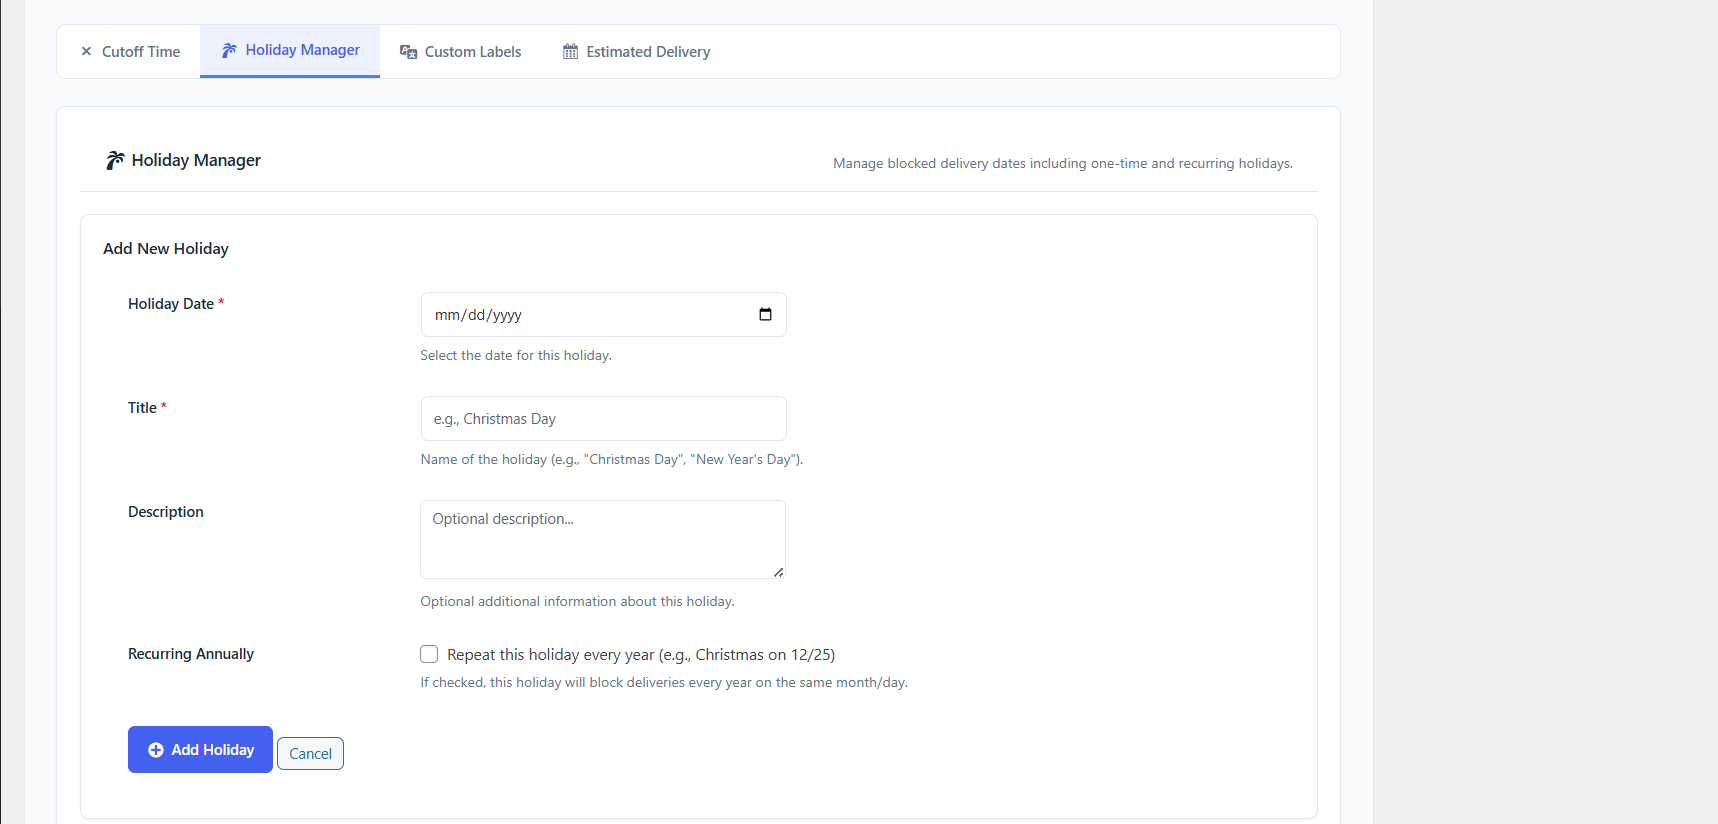Click the palm tree icon in Holiday Manager tab

pyautogui.click(x=229, y=50)
